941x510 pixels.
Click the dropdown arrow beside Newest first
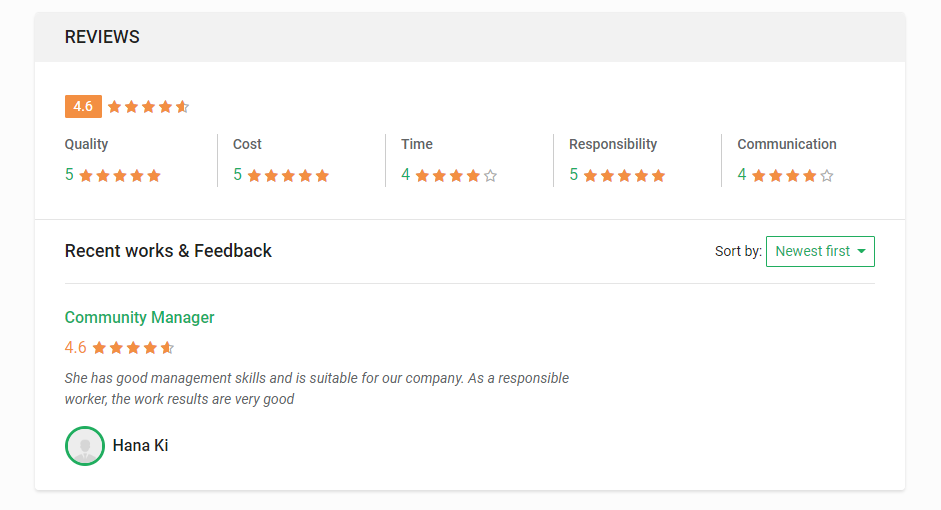pos(861,252)
